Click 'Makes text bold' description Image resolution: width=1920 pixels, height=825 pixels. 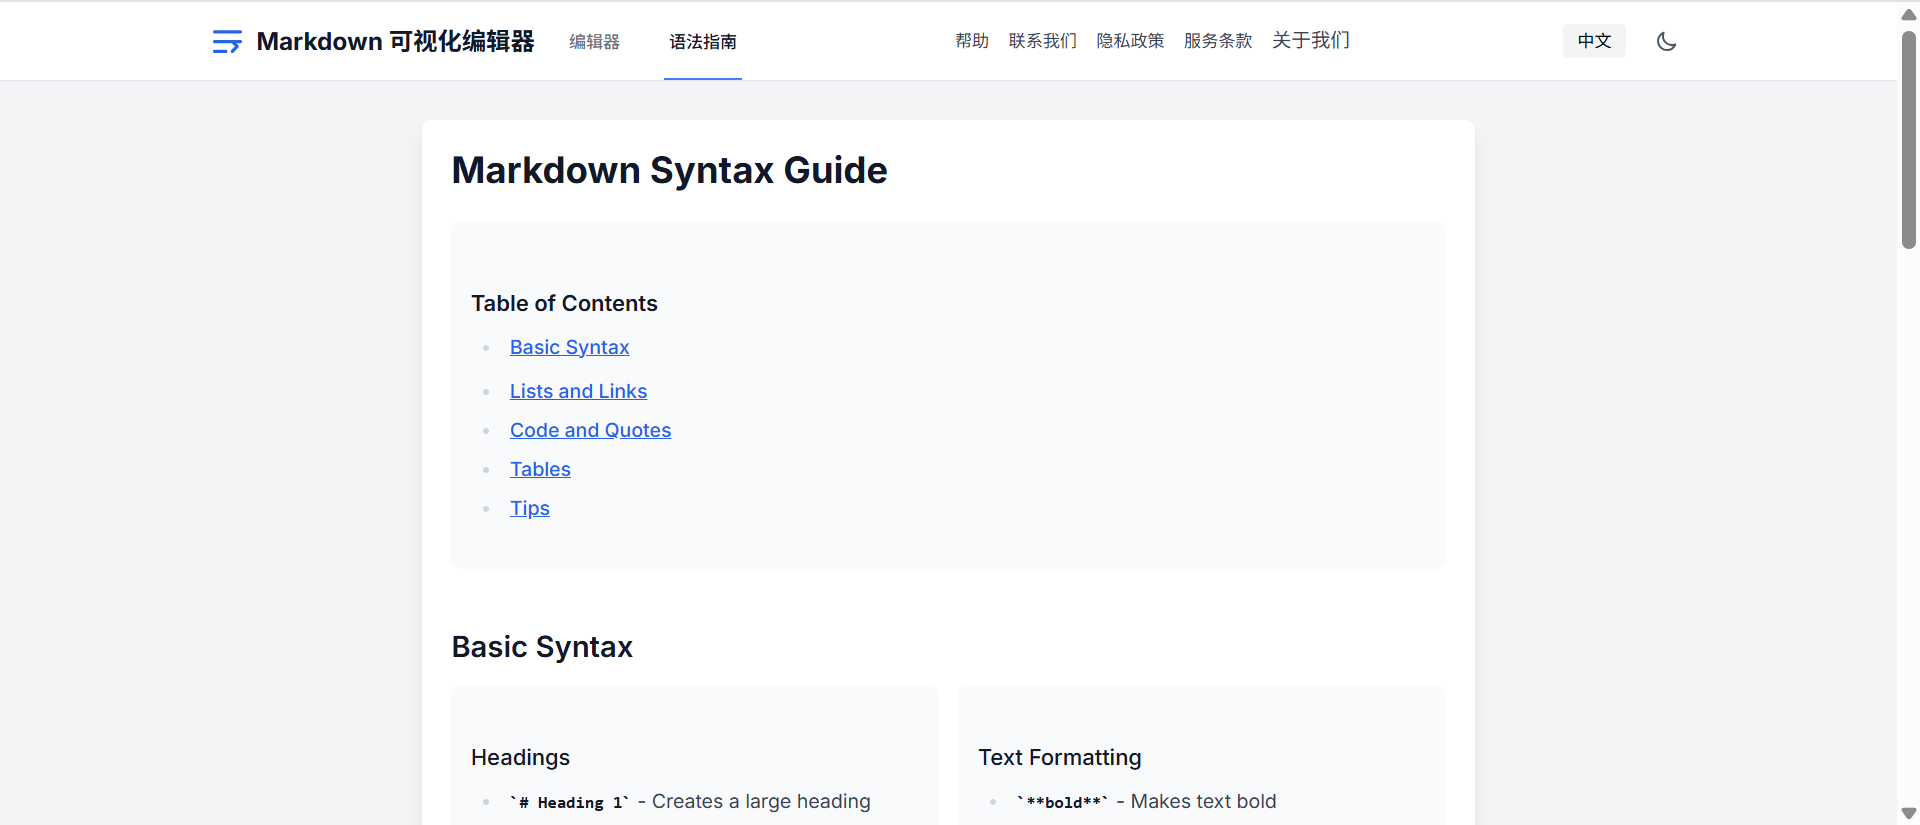(x=1203, y=801)
